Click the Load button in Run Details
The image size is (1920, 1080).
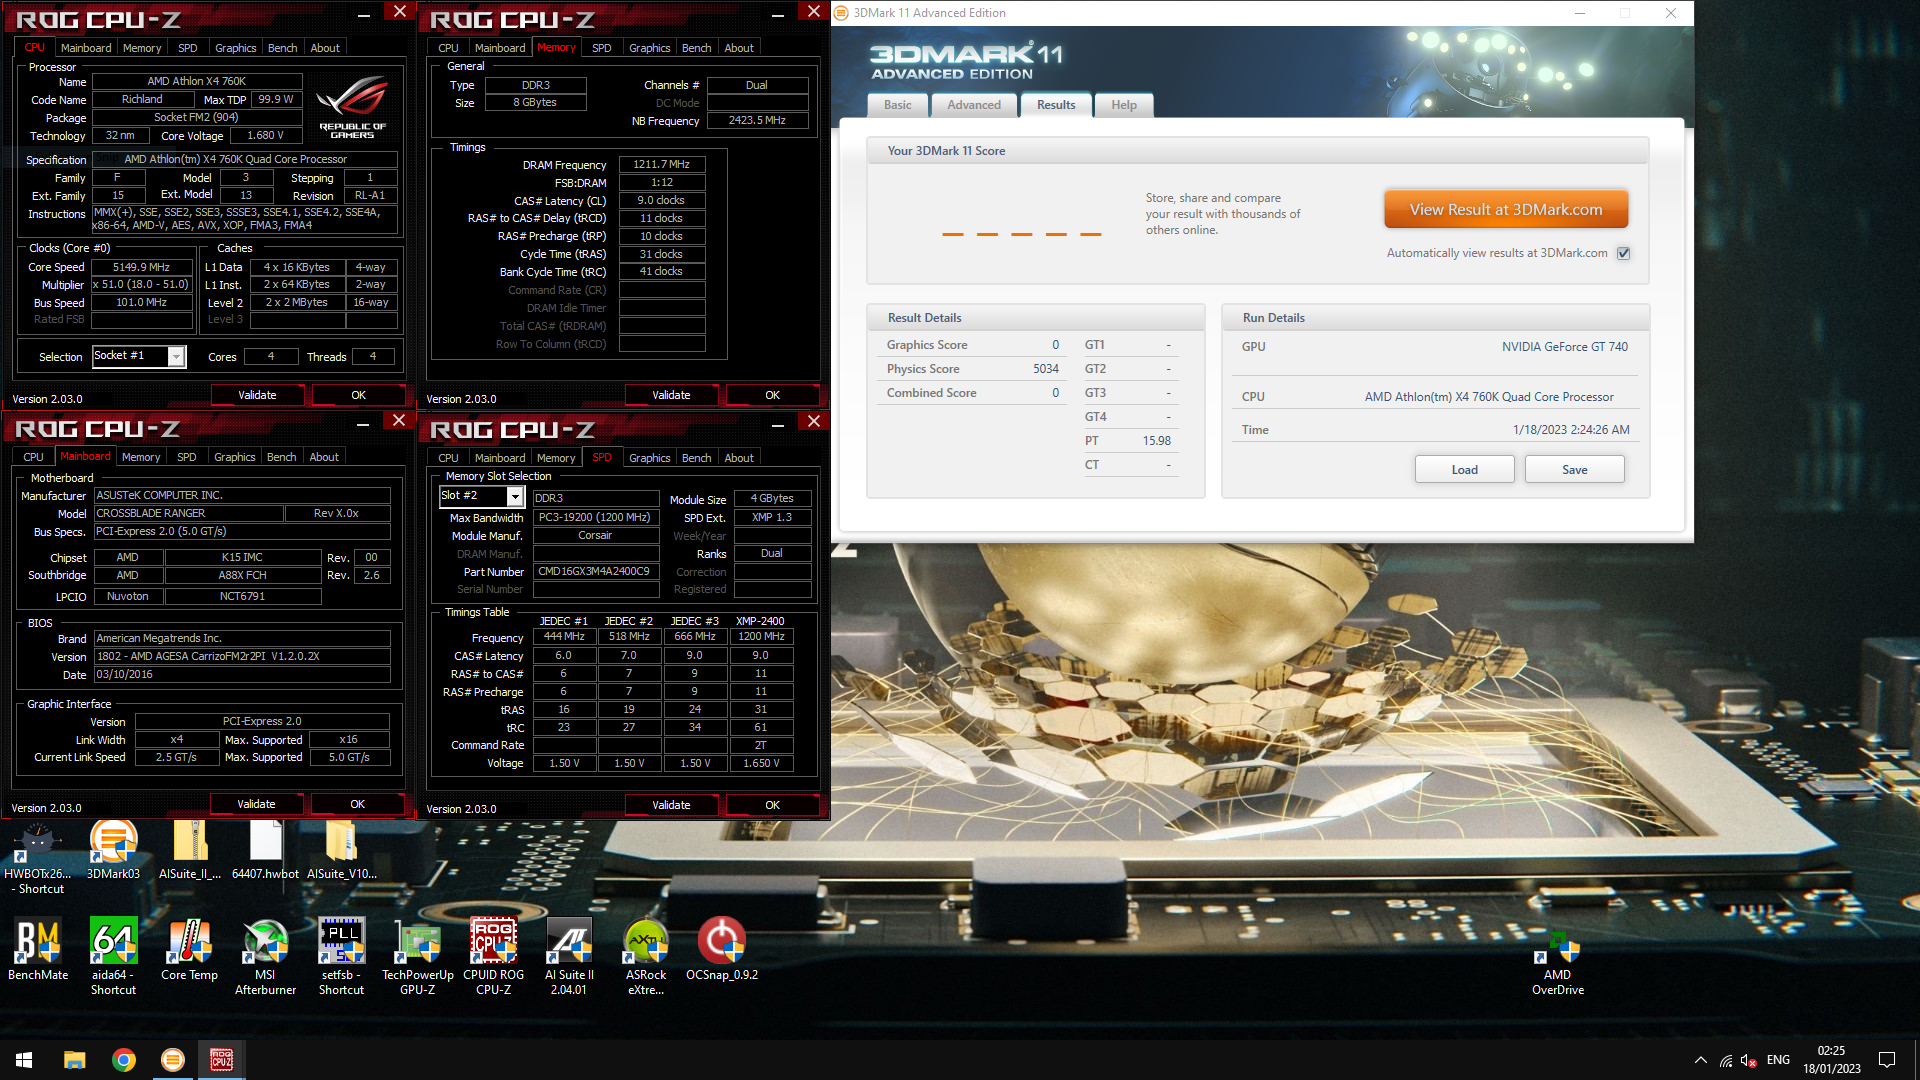(1464, 470)
